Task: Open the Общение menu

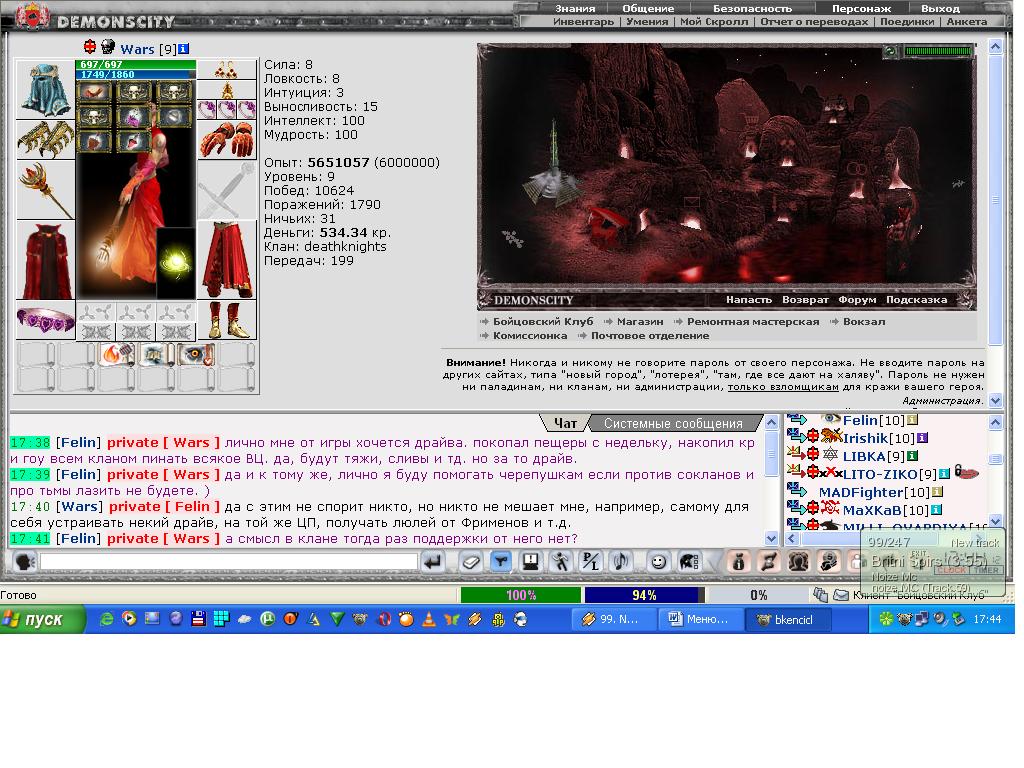Action: pyautogui.click(x=648, y=8)
